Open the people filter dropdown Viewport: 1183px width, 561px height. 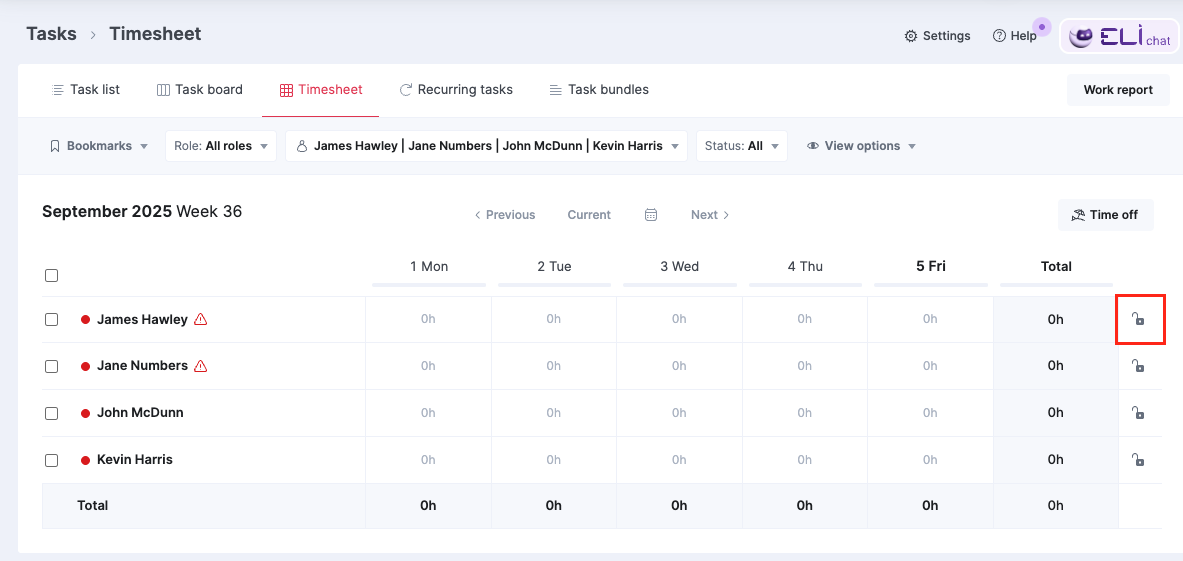click(x=487, y=146)
